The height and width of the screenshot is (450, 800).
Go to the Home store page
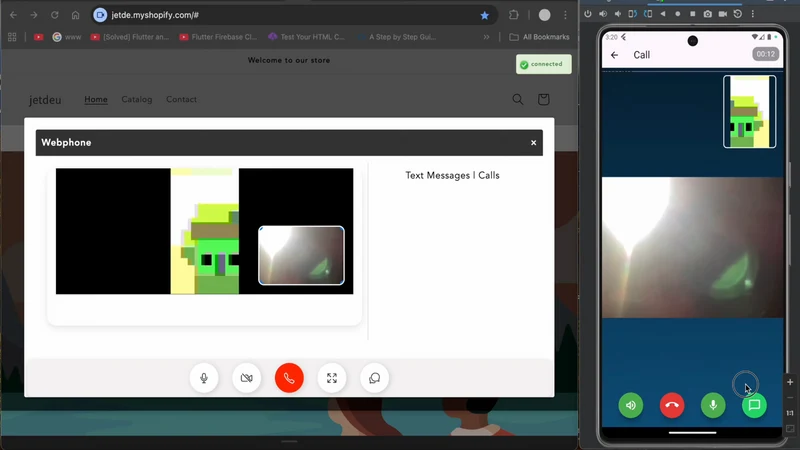96,99
